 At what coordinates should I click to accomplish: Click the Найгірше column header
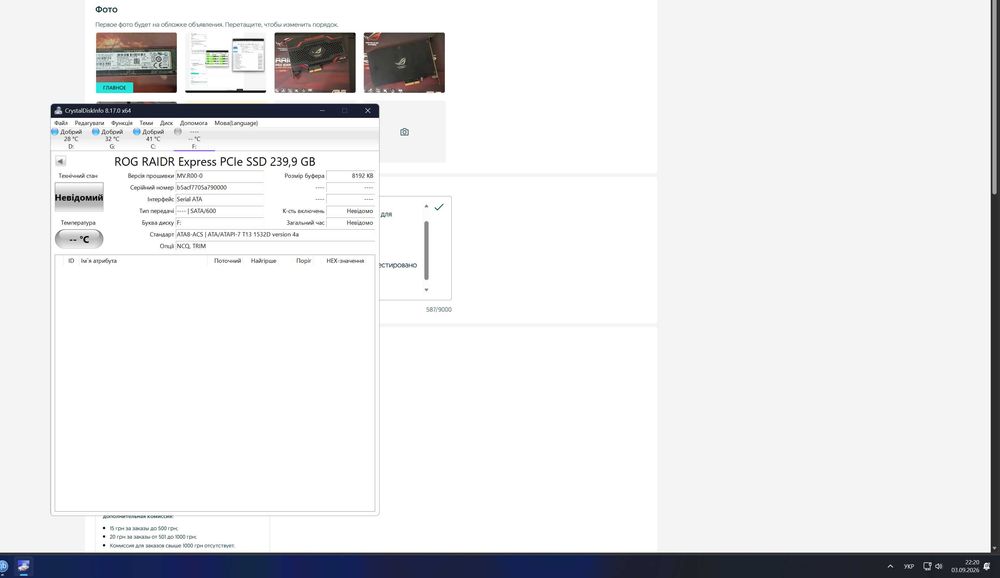[263, 261]
